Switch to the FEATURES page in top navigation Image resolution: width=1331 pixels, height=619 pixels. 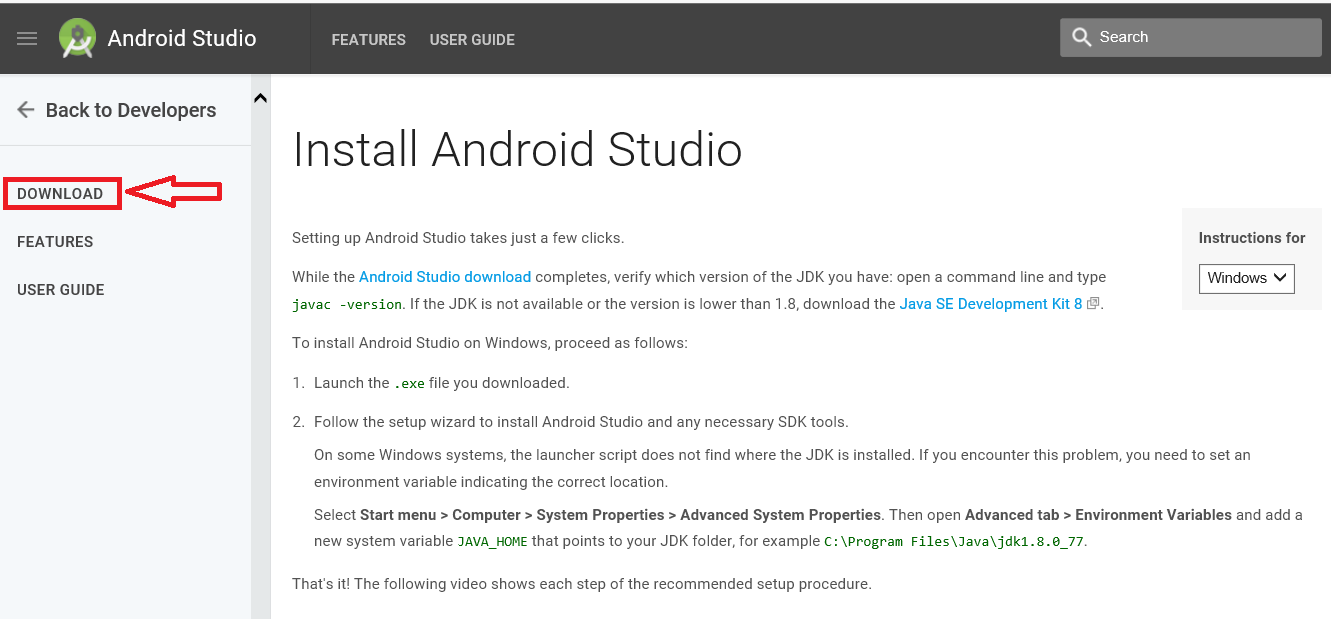[x=368, y=40]
